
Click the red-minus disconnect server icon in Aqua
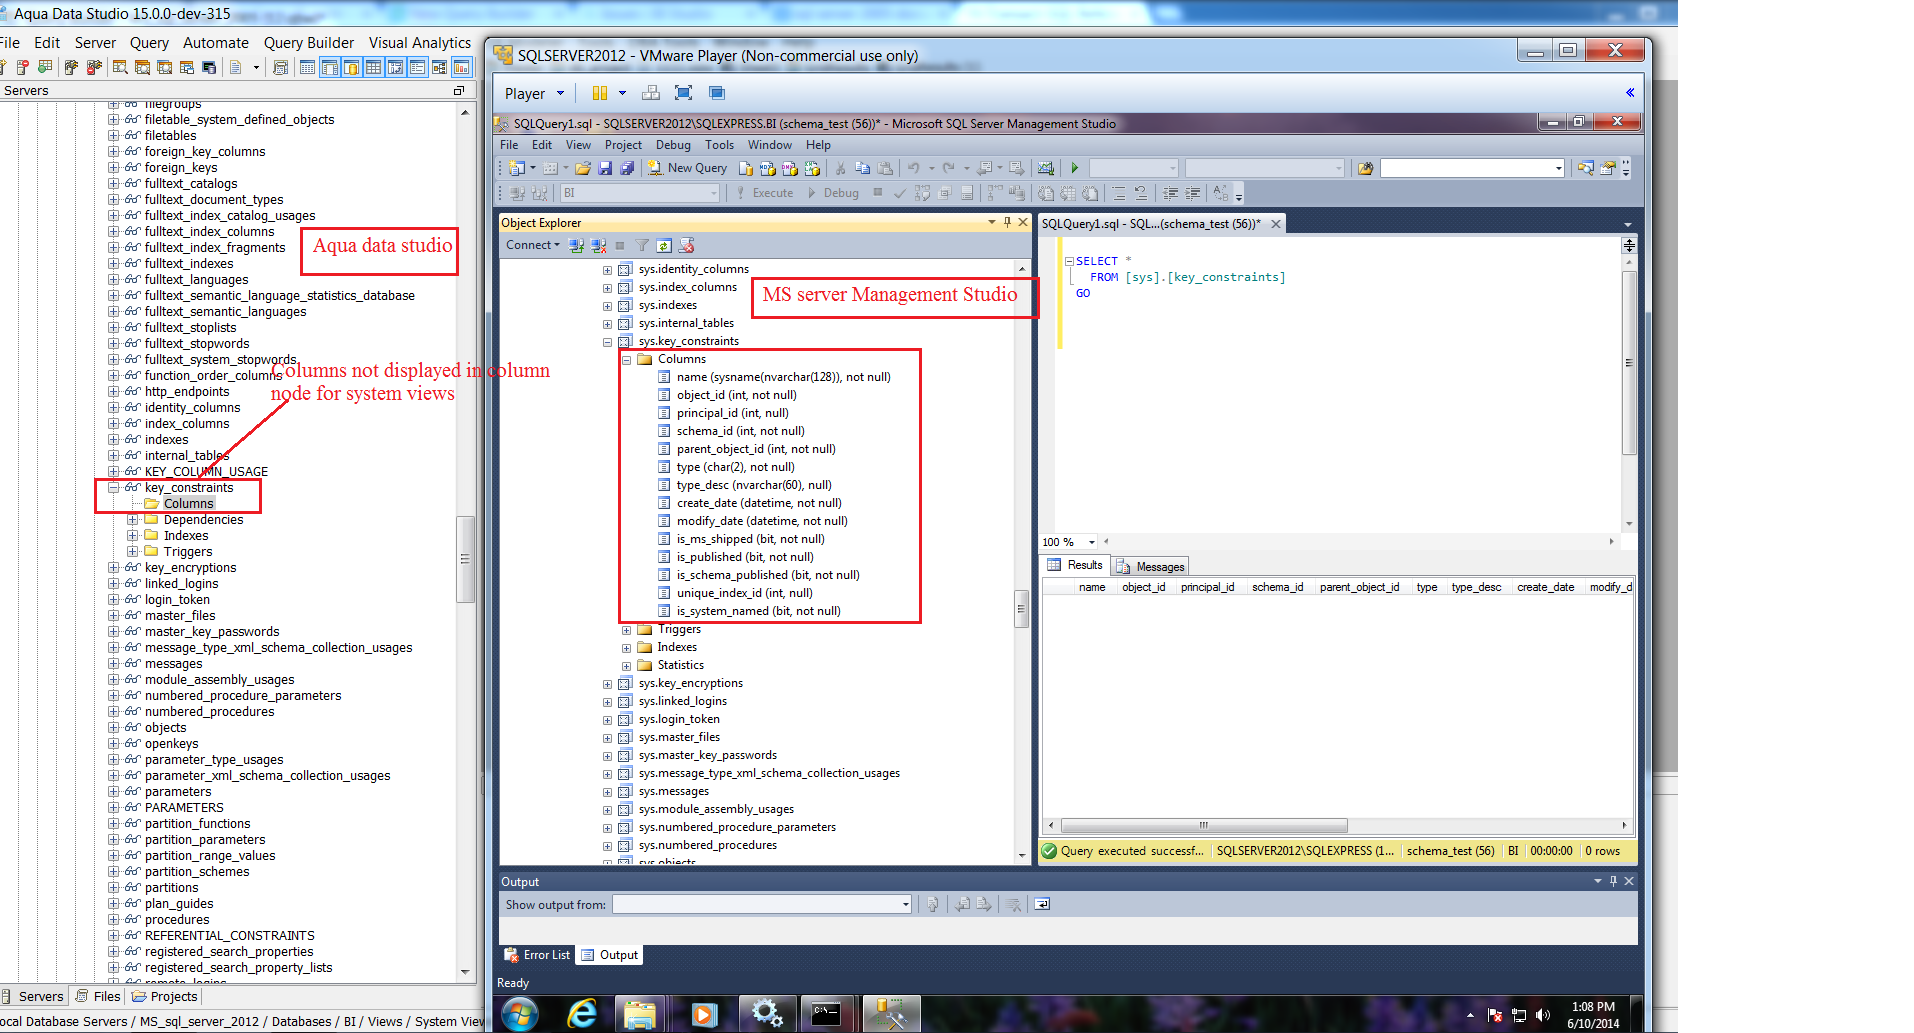[95, 67]
